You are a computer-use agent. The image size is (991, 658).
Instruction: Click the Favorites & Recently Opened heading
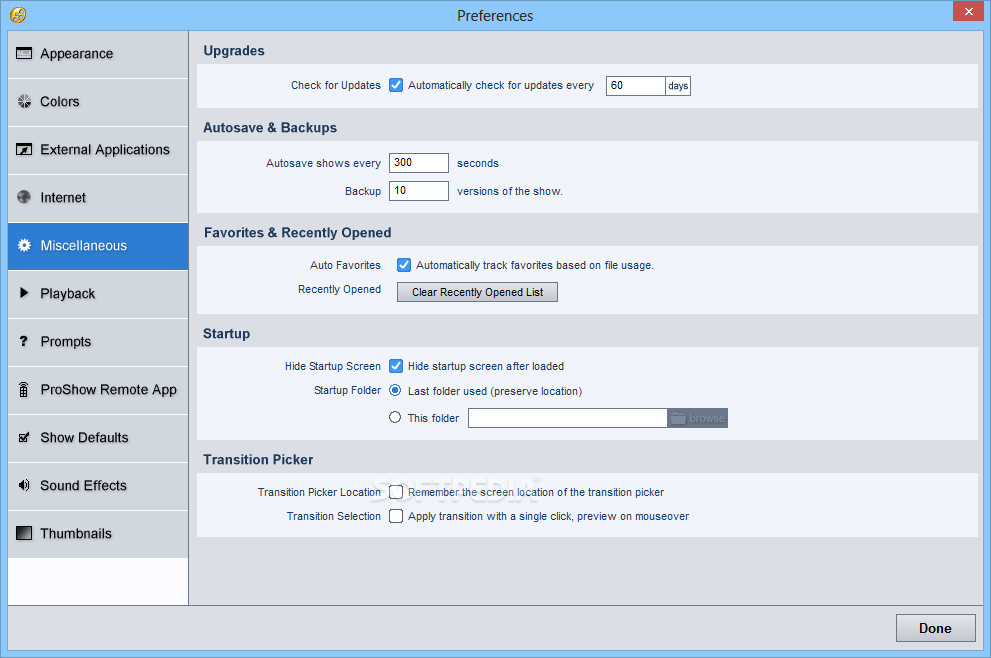298,233
